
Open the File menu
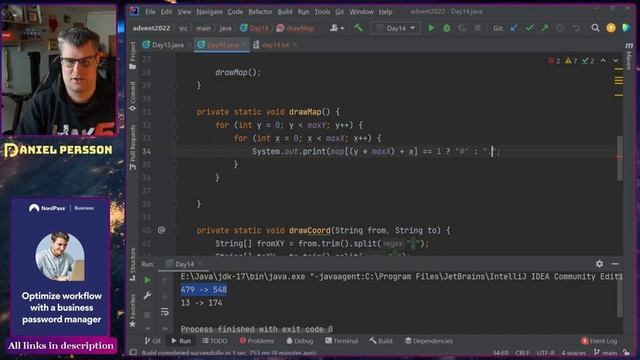pyautogui.click(x=150, y=11)
